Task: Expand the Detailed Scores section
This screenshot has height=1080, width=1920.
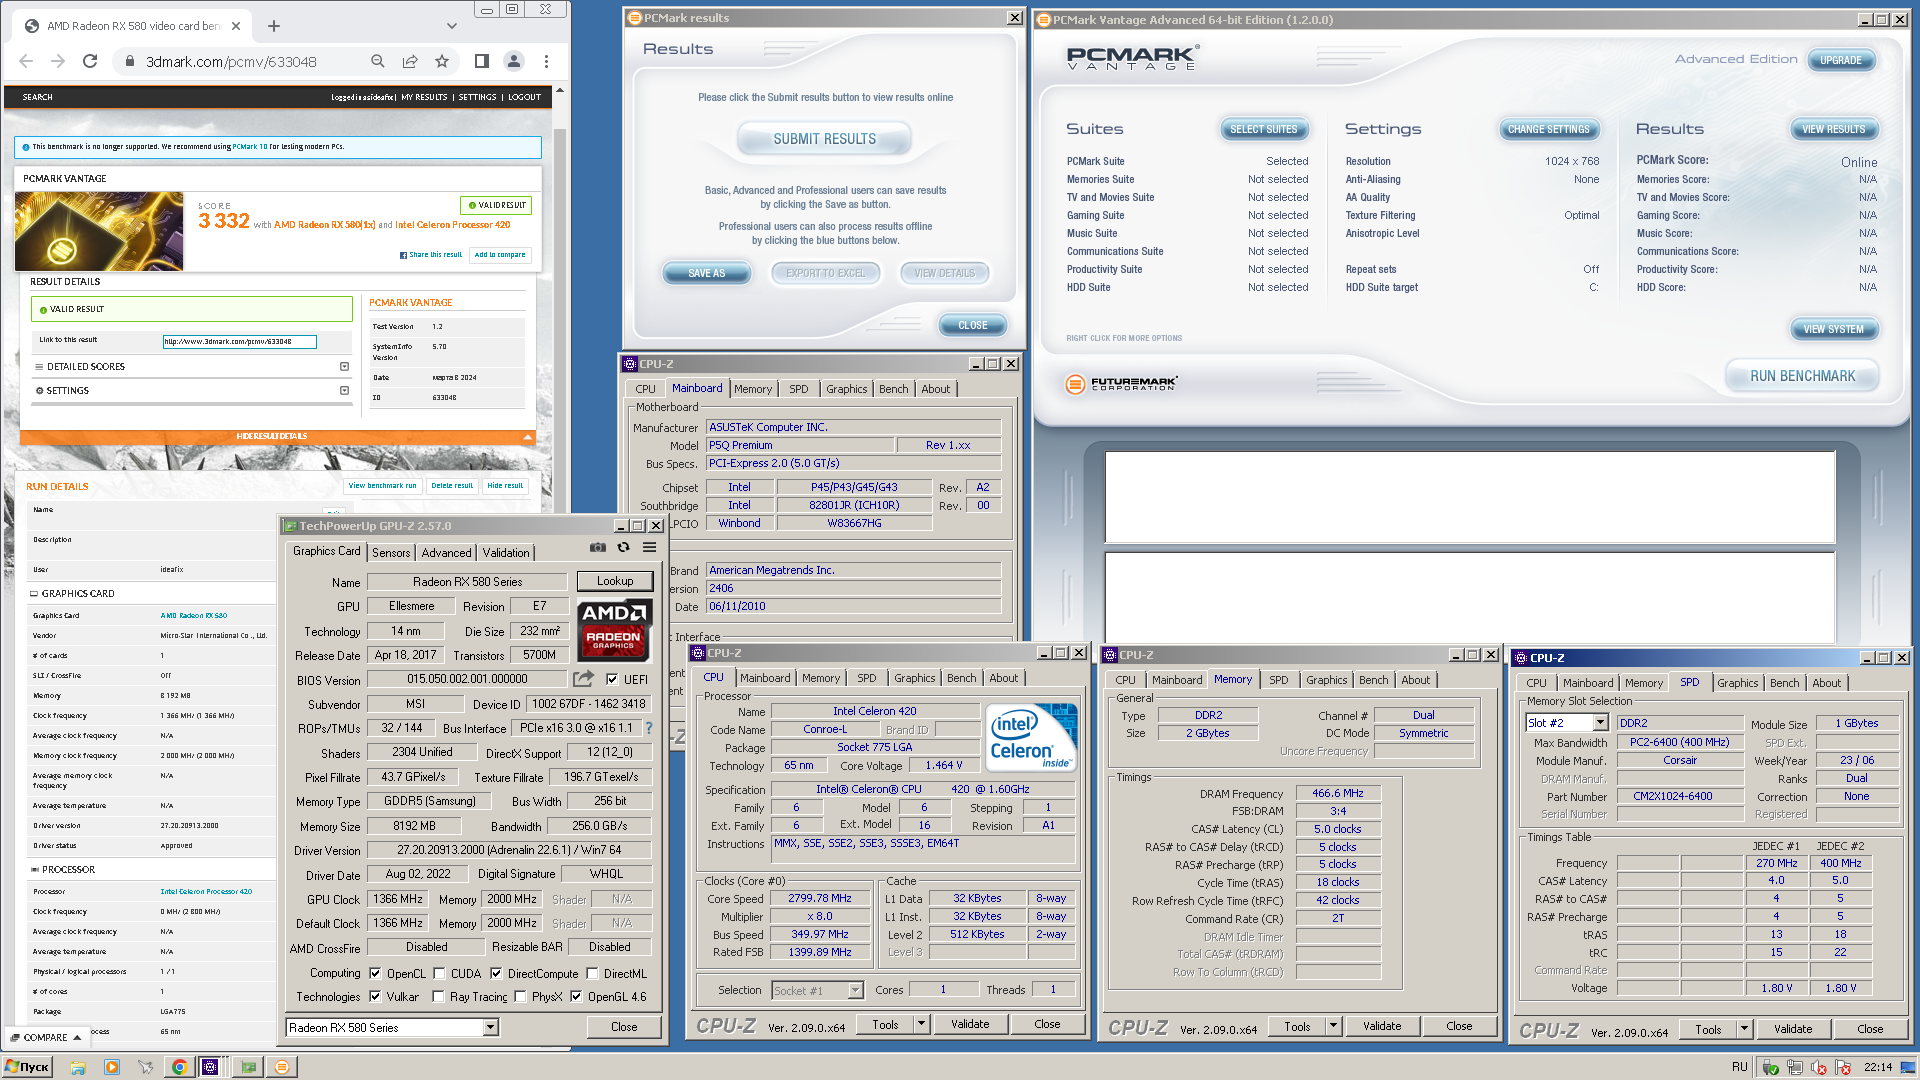Action: coord(344,367)
